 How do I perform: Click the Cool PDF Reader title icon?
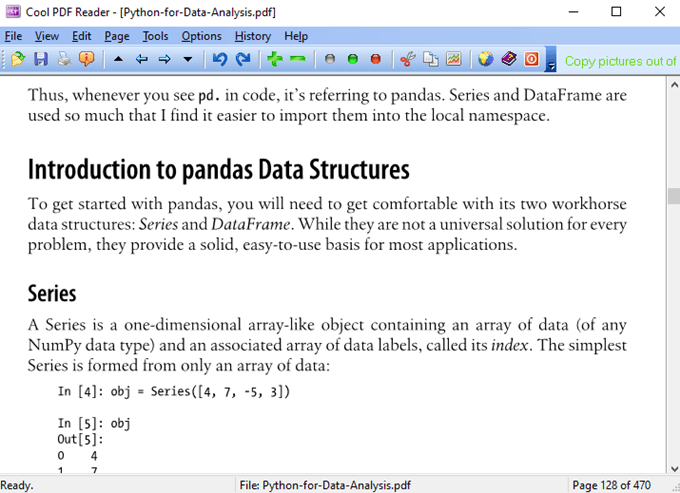click(13, 12)
